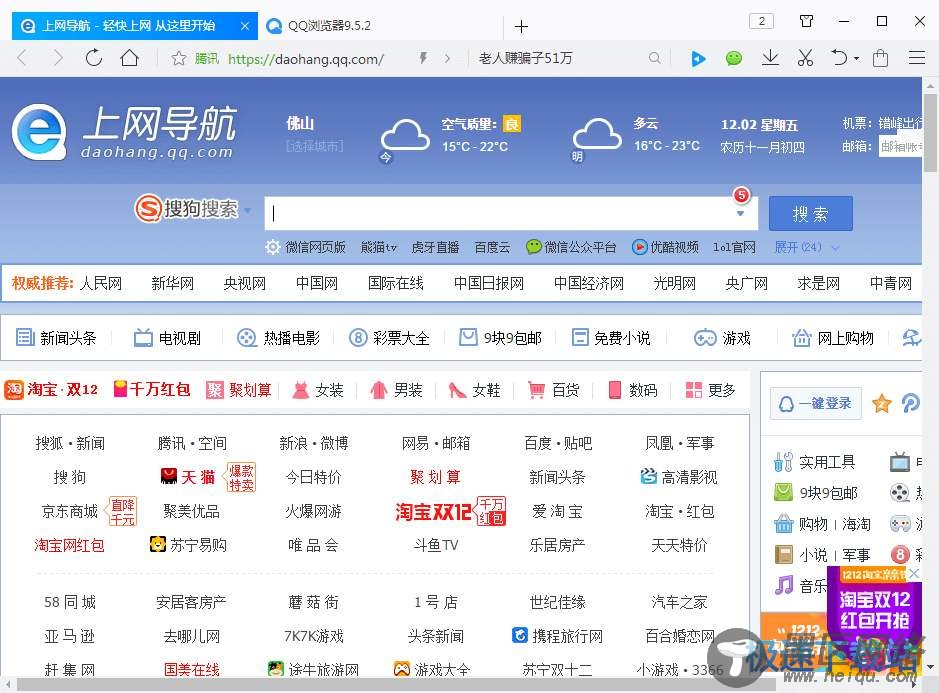Open the browser hamburger menu
The width and height of the screenshot is (939, 693).
tap(917, 58)
